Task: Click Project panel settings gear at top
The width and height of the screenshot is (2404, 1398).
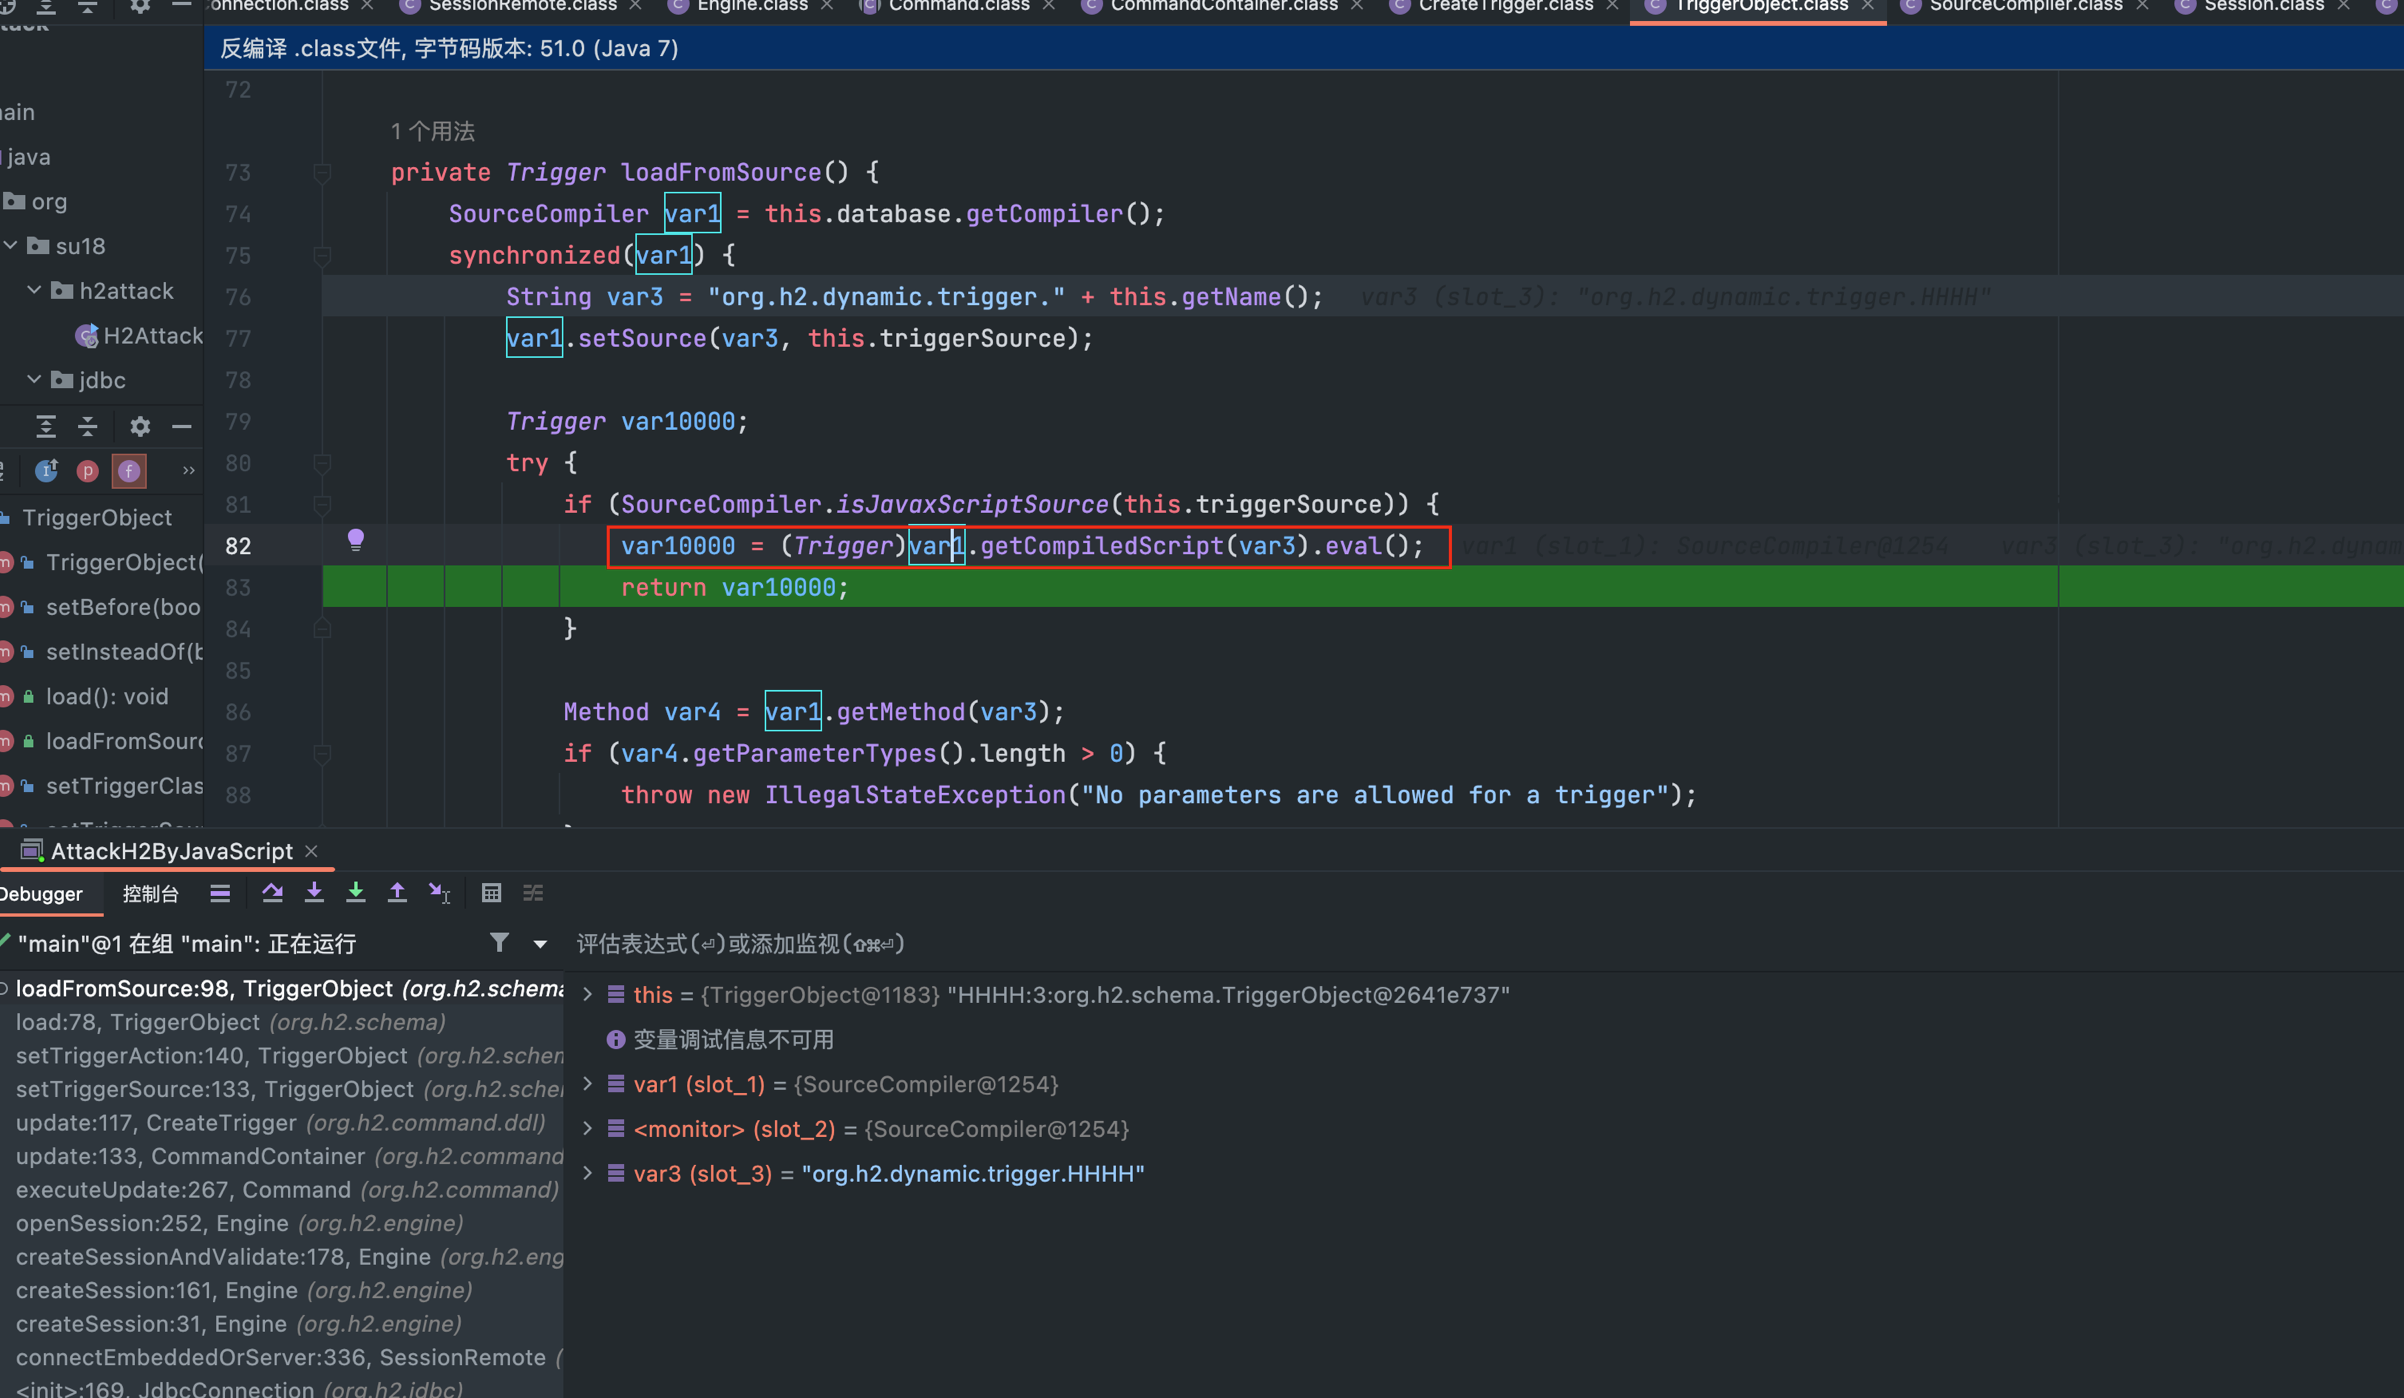Action: [x=140, y=7]
